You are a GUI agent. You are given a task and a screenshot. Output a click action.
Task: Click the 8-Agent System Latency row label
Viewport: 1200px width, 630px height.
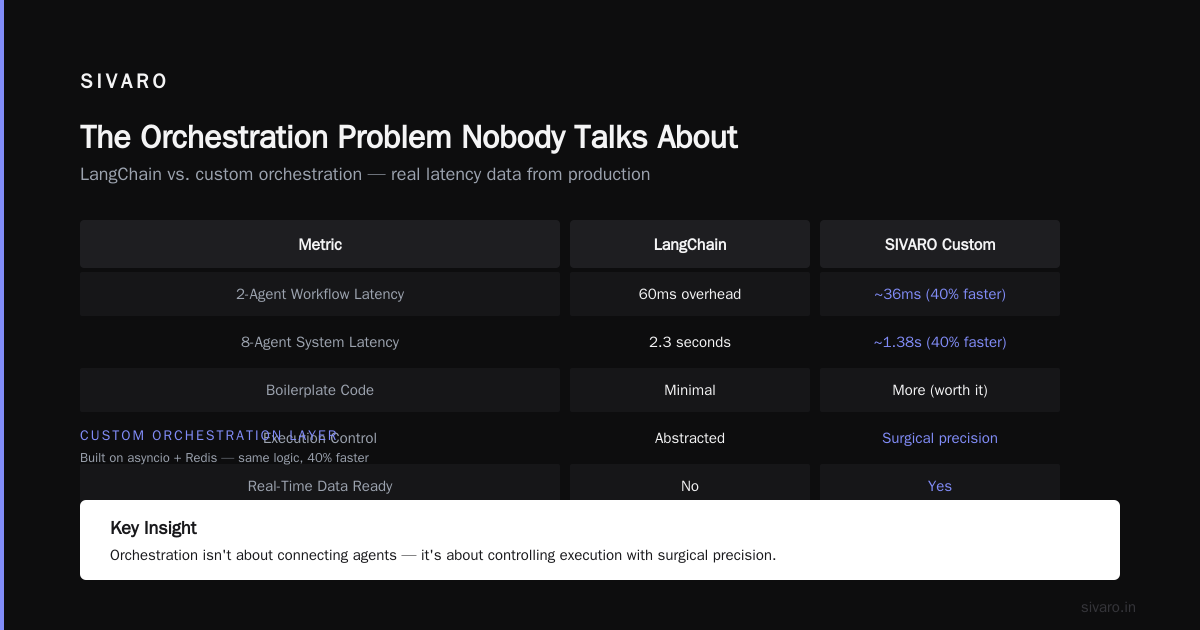coord(320,342)
